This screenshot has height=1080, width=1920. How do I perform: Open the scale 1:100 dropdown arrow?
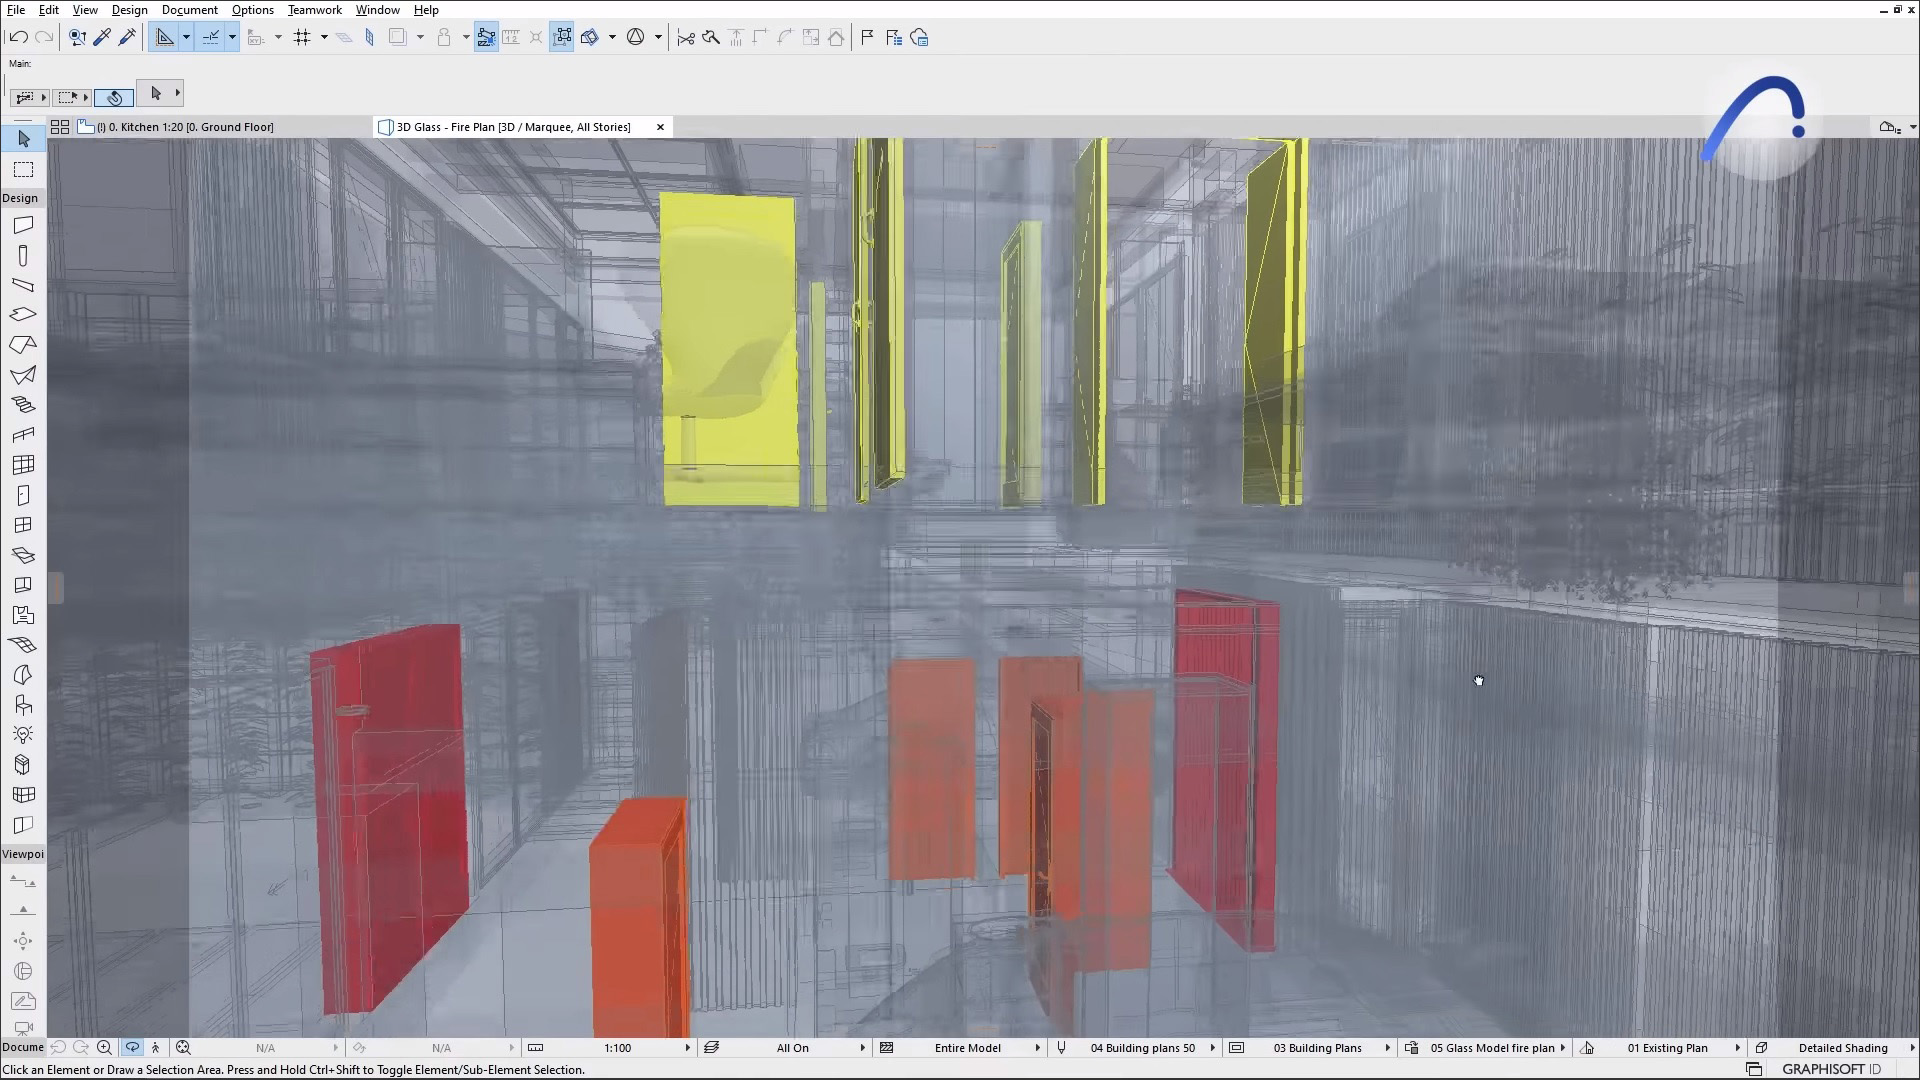coord(687,1048)
